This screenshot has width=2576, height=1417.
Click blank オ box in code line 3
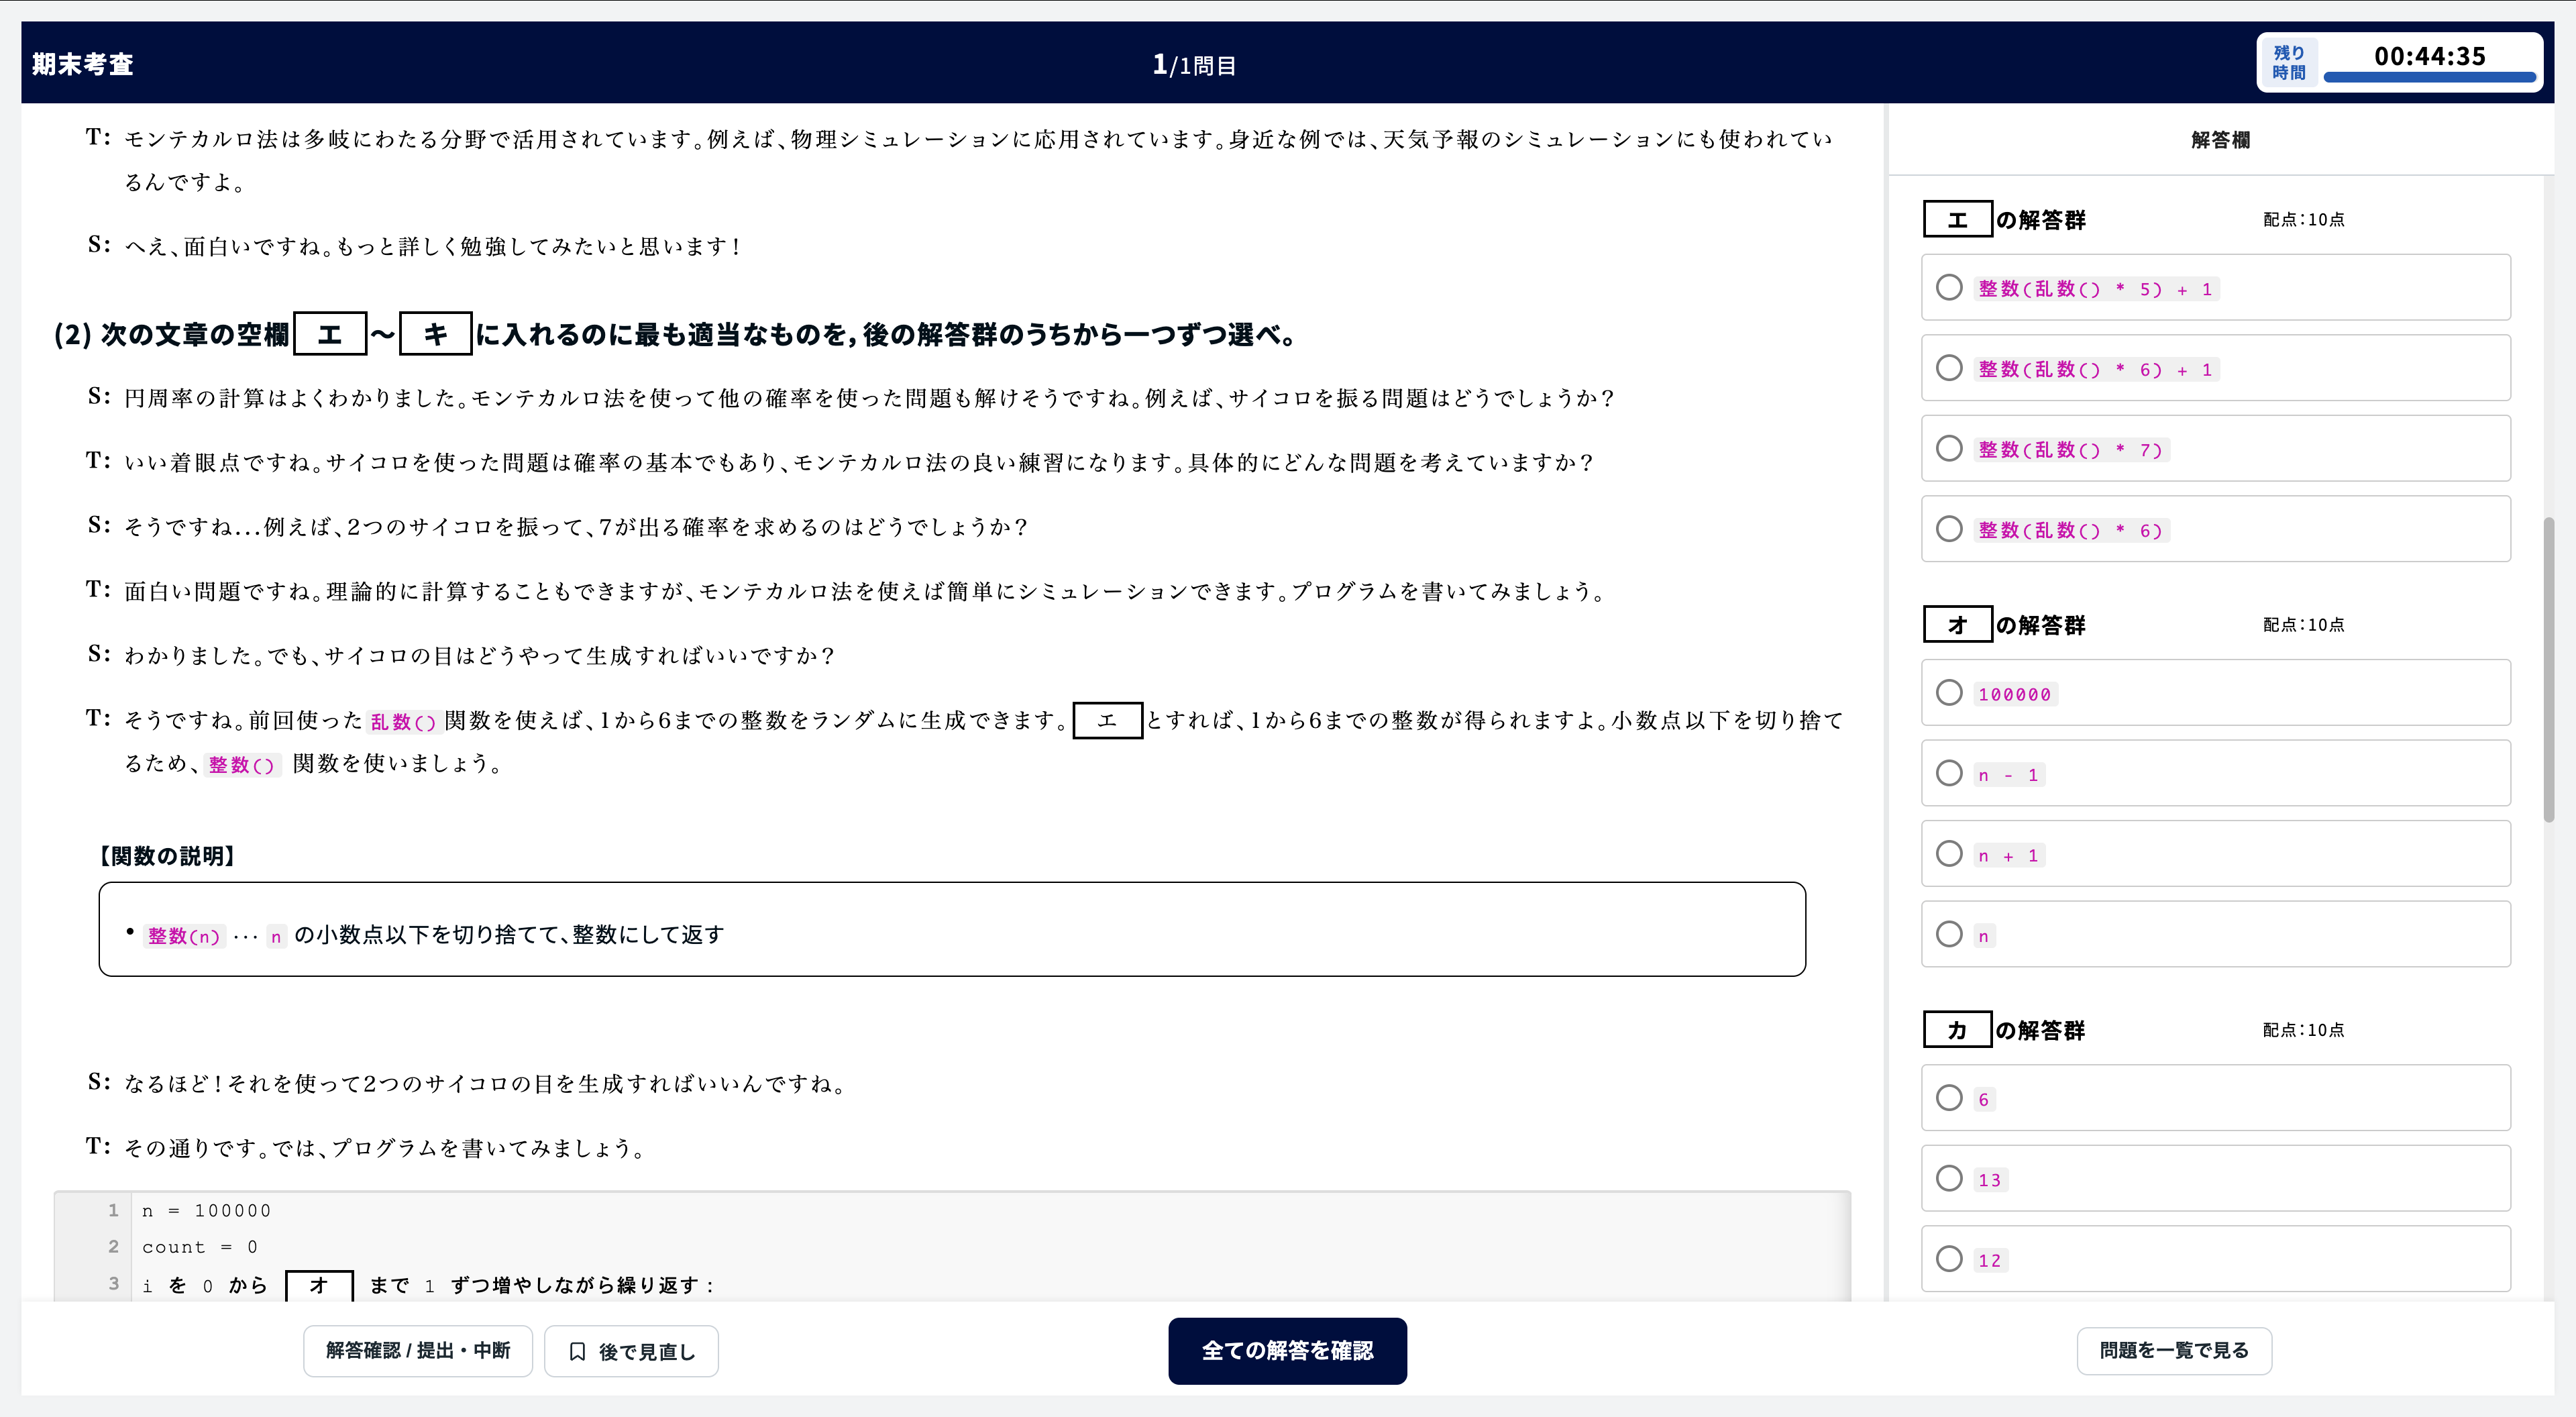(319, 1285)
